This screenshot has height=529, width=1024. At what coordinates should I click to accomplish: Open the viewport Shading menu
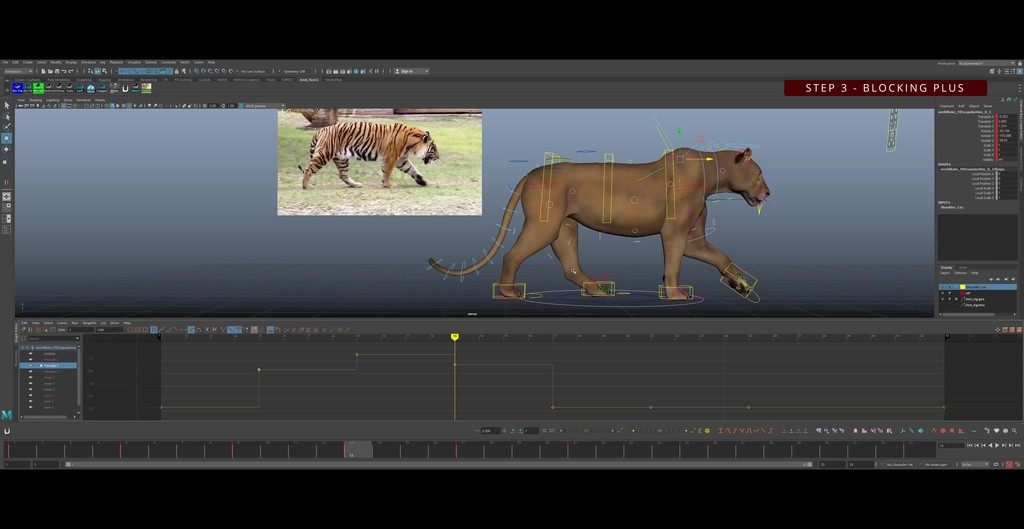[35, 100]
